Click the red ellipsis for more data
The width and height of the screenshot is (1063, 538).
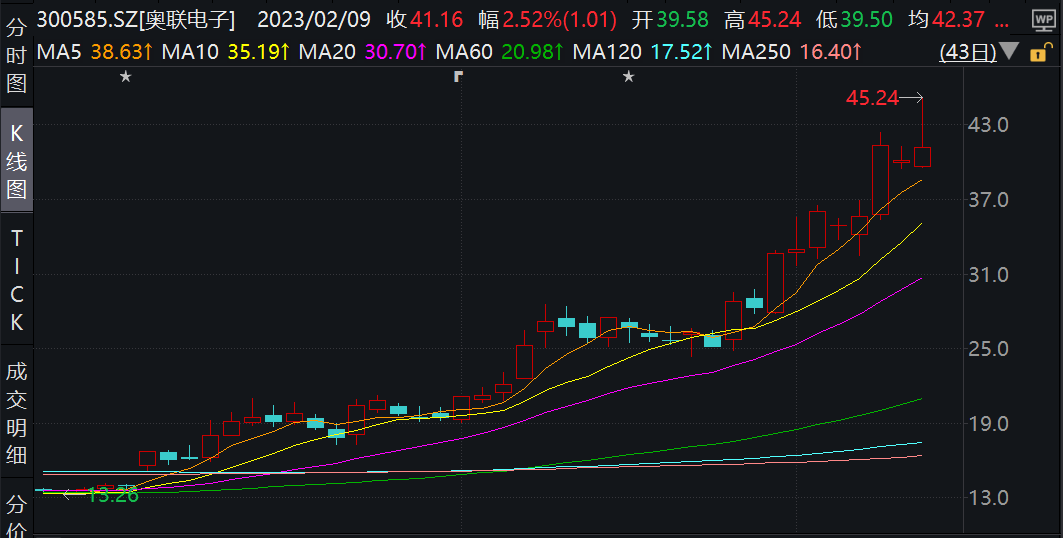(x=1001, y=26)
